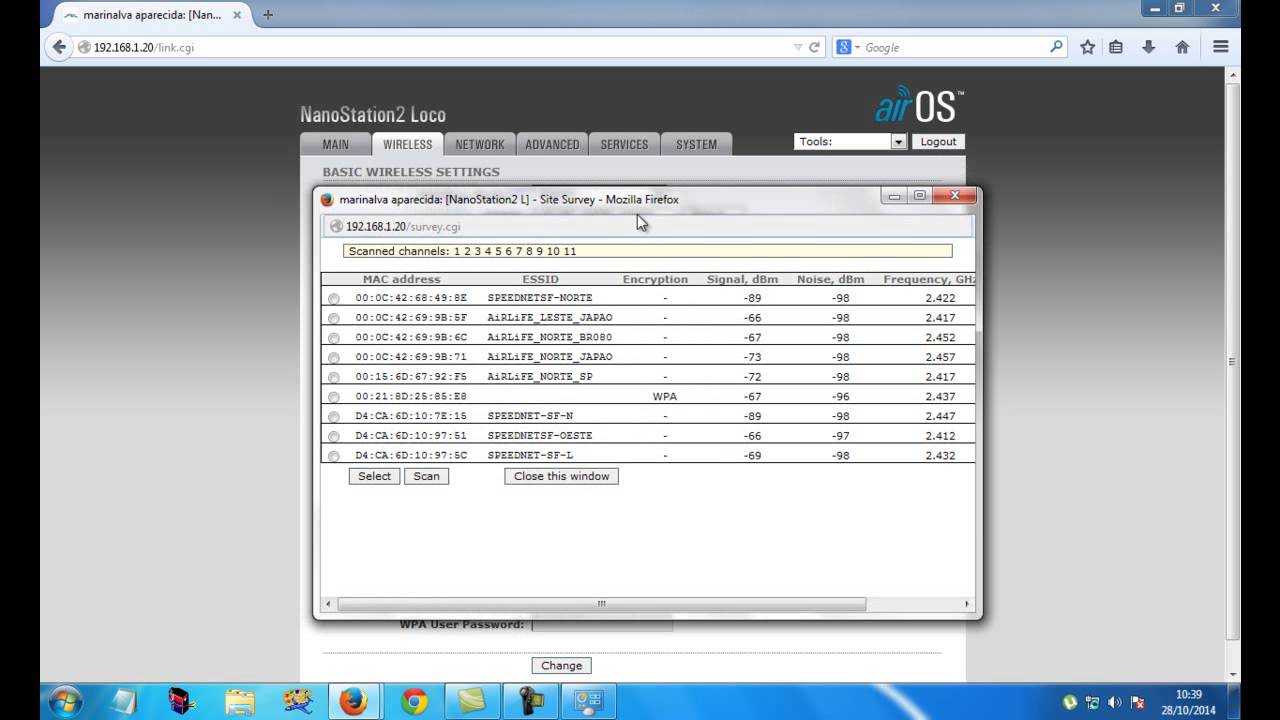Open the SYSTEM tab

(x=696, y=144)
